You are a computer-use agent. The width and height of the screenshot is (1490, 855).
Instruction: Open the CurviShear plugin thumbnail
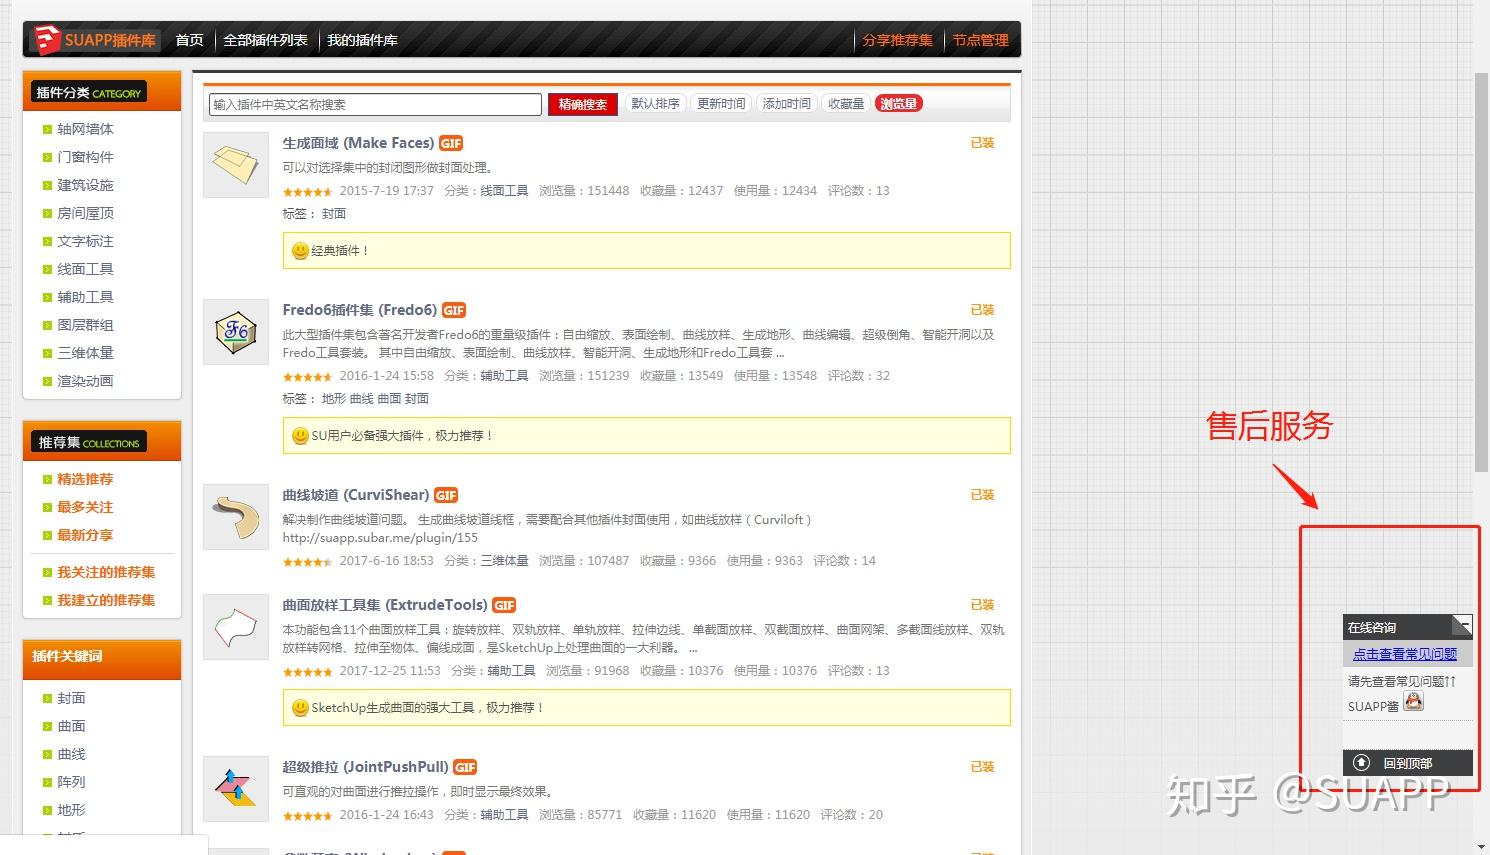coord(236,517)
